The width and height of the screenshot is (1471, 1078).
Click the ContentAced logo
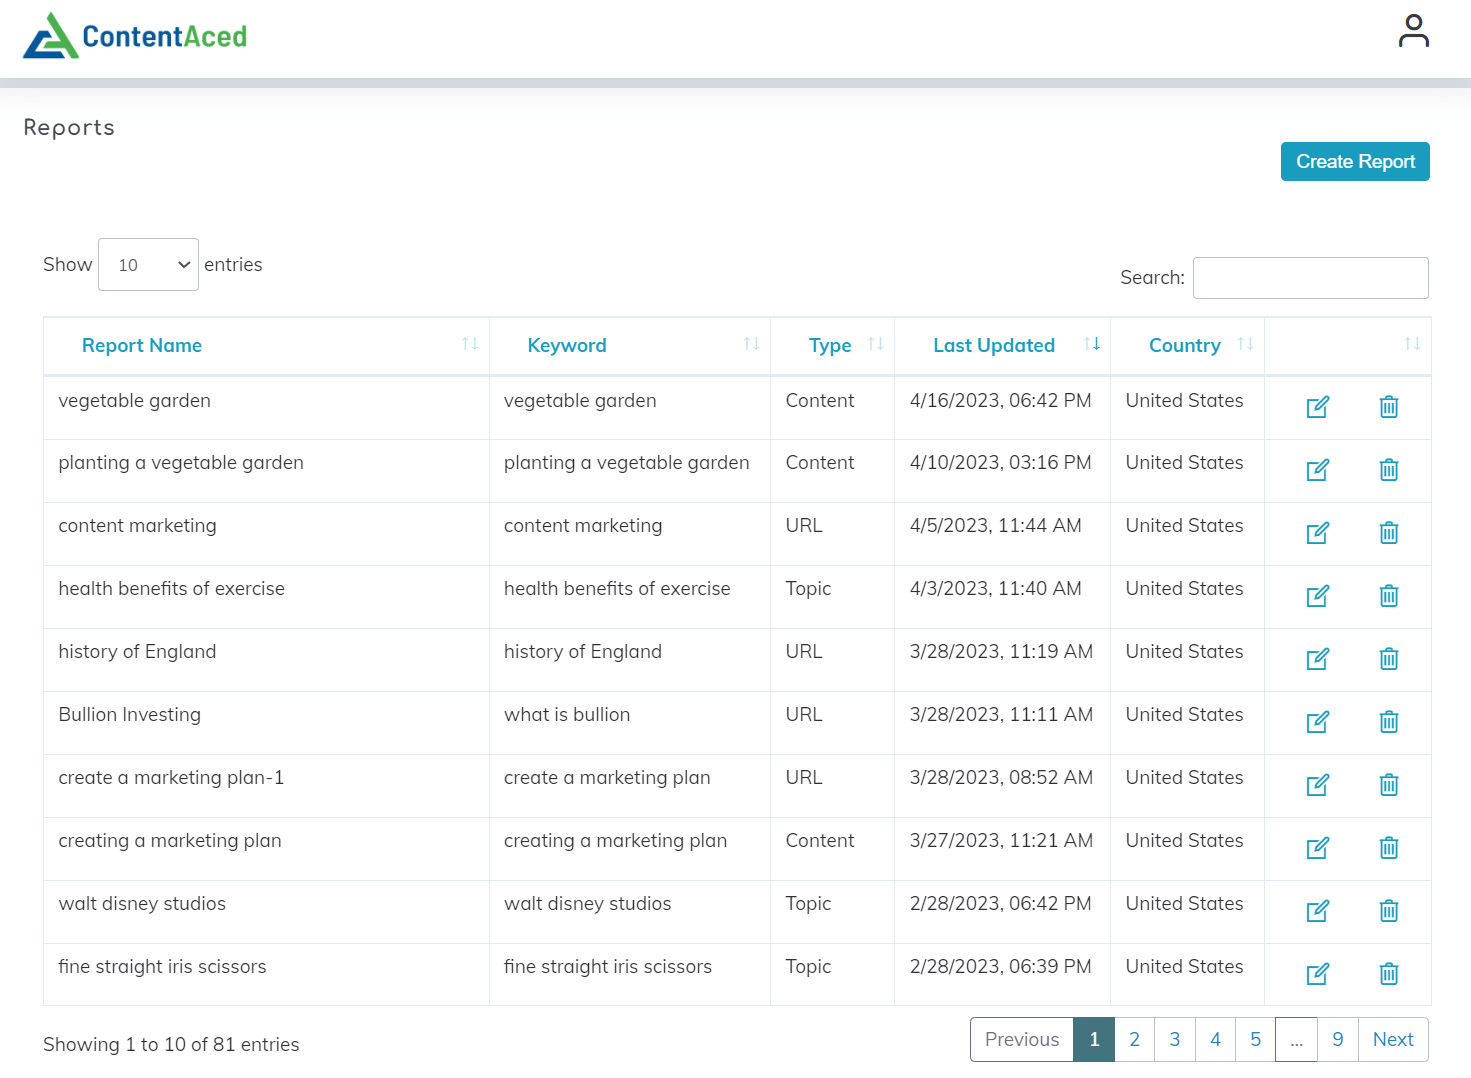tap(134, 36)
